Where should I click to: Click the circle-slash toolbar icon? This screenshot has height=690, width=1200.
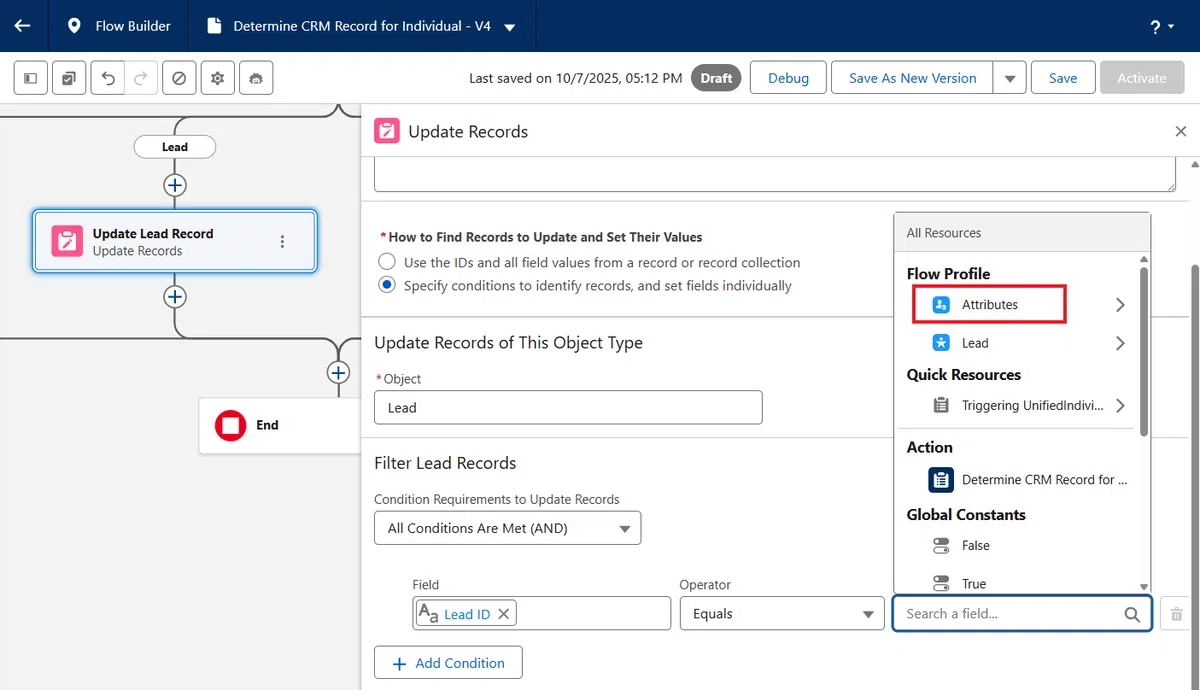coord(179,78)
